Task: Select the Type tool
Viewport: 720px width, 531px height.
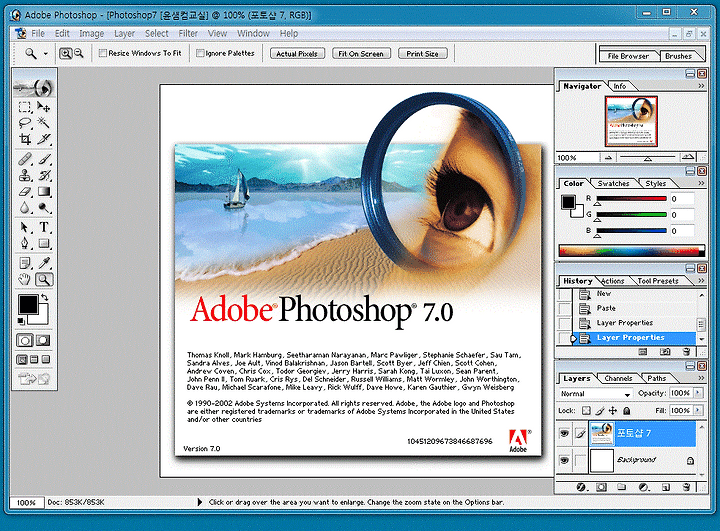Action: (44, 227)
